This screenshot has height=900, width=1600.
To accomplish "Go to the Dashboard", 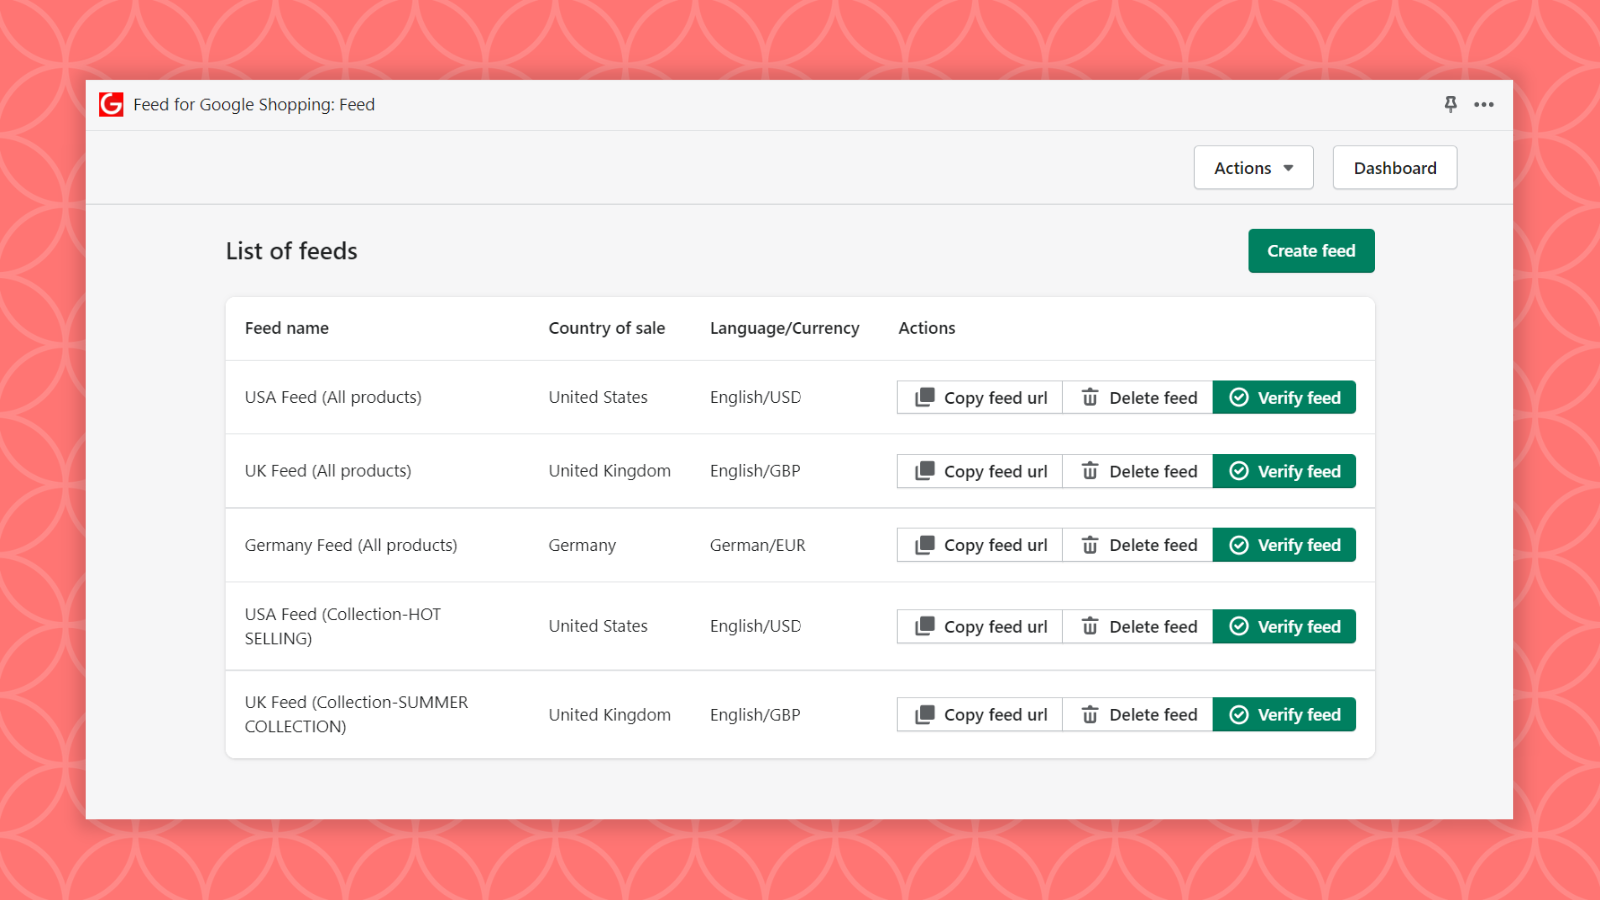I will pos(1394,167).
